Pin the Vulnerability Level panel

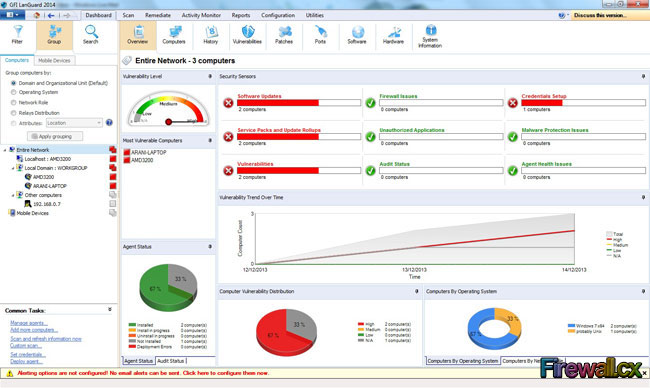(210, 76)
